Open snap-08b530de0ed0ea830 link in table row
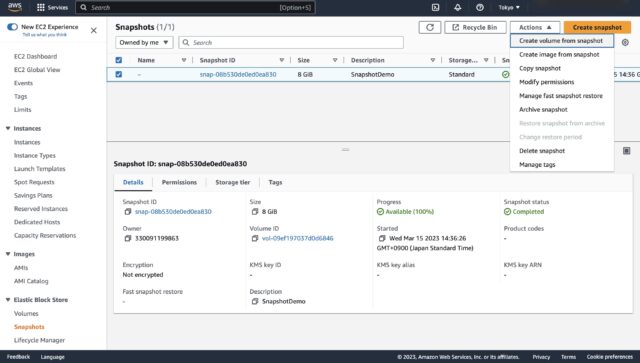Viewport: 640px width, 363px height. [x=238, y=74]
